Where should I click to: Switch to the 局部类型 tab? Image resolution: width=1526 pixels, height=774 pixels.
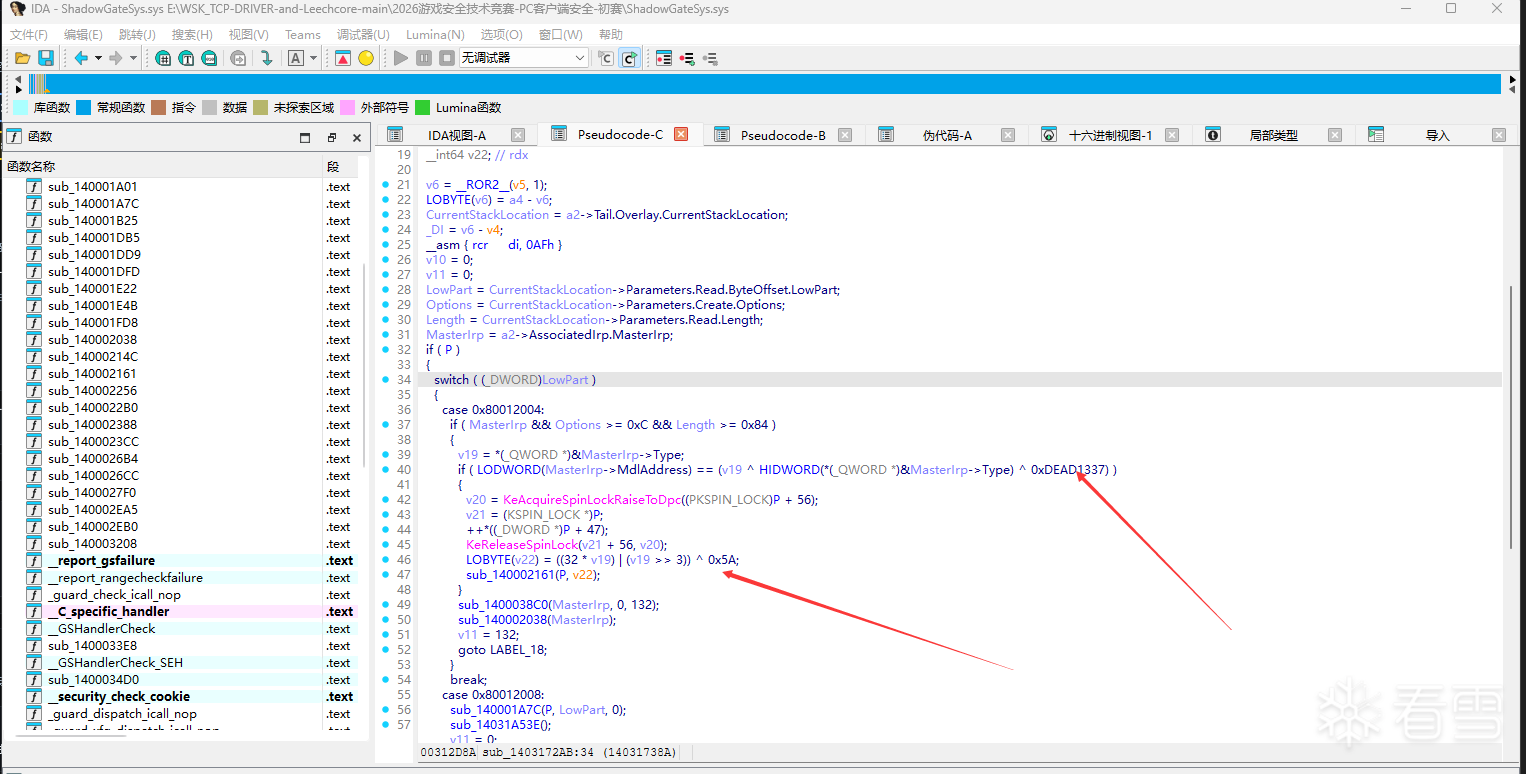[x=1274, y=136]
